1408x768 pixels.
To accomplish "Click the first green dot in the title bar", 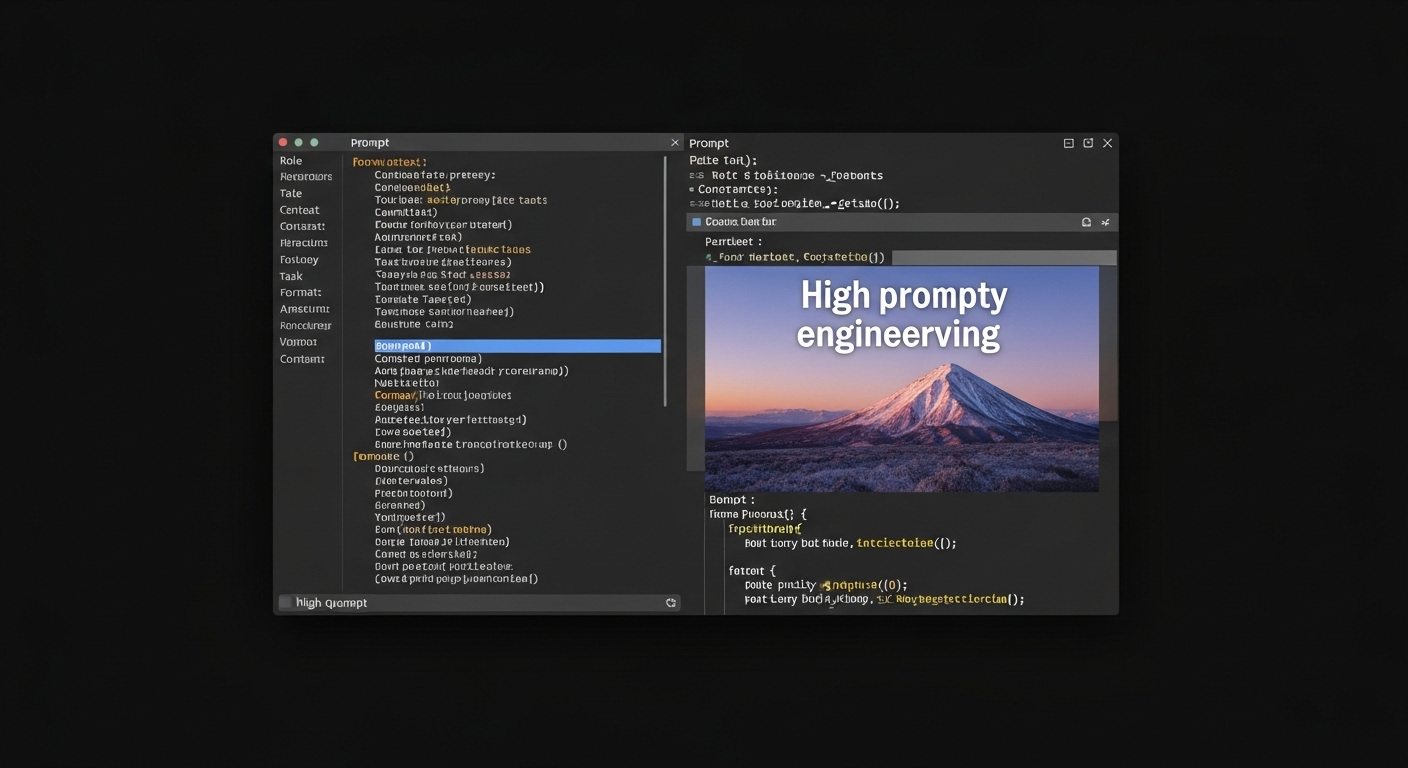I will pyautogui.click(x=298, y=143).
